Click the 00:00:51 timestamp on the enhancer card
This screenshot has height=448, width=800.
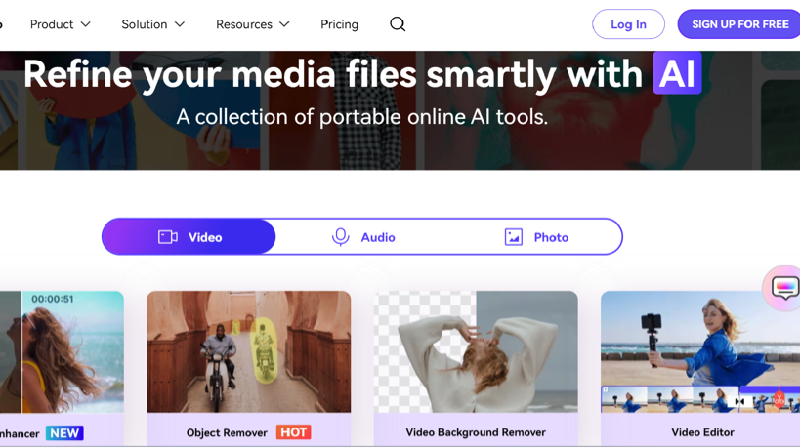click(x=52, y=299)
